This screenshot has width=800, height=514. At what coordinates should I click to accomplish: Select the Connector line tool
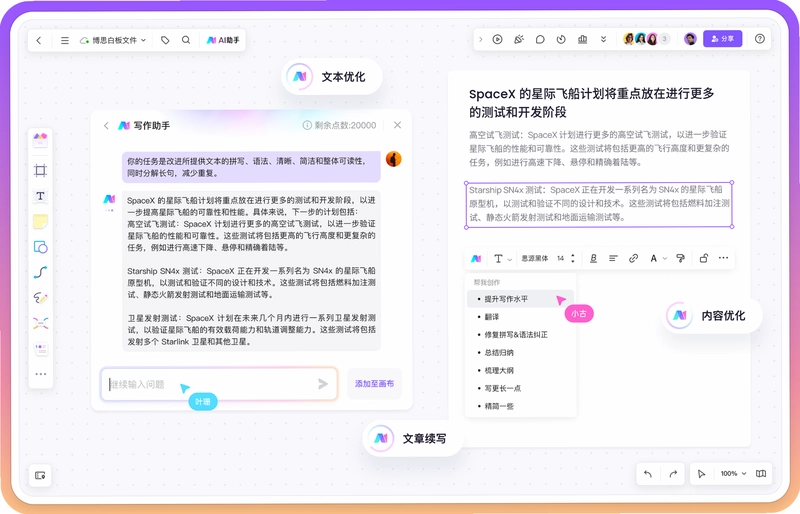point(40,273)
